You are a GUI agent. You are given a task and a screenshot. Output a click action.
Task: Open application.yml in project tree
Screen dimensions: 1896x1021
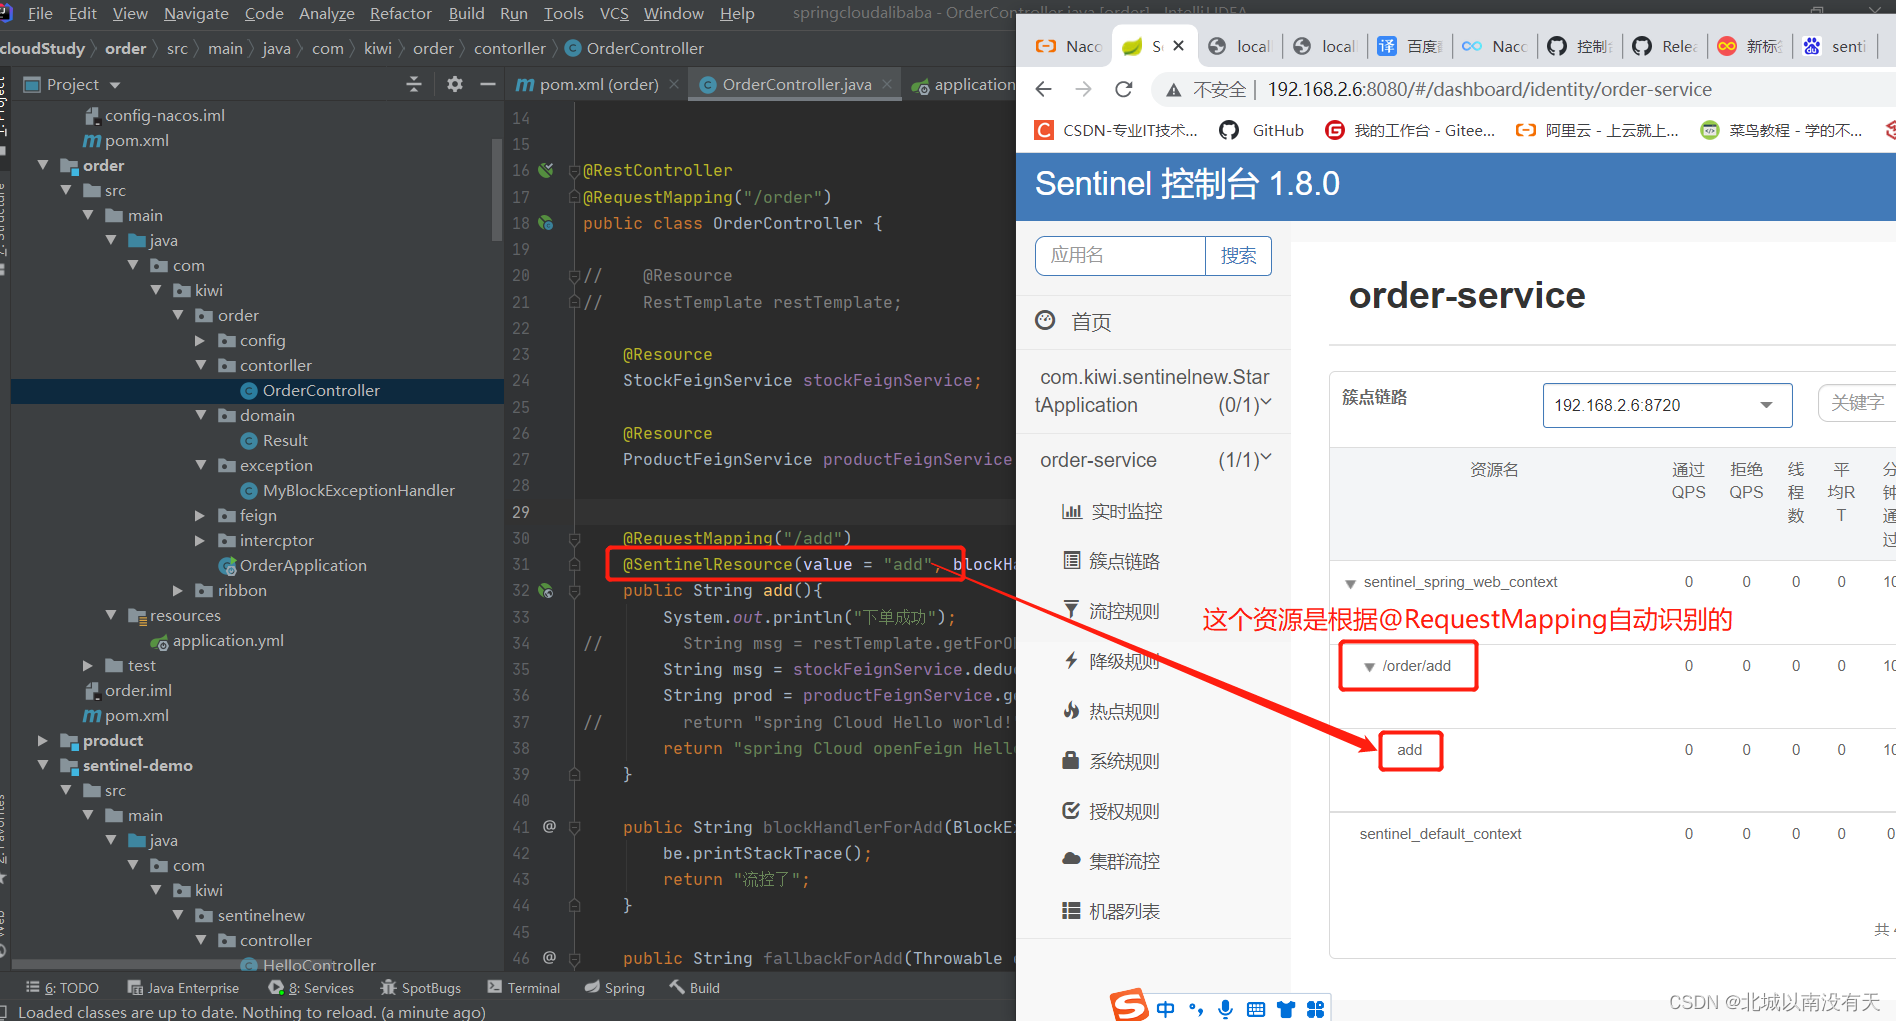228,640
